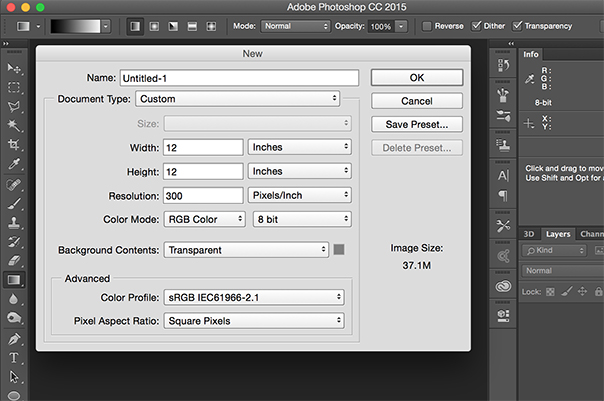Open the Color Profile dropdown
This screenshot has width=604, height=401.
pos(254,297)
